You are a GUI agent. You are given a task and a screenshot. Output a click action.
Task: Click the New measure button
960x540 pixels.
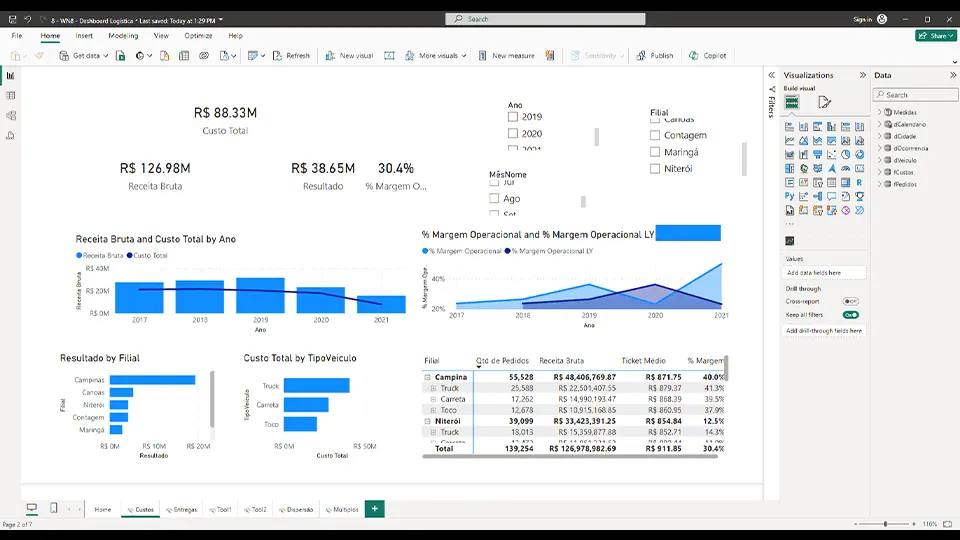[x=506, y=56]
